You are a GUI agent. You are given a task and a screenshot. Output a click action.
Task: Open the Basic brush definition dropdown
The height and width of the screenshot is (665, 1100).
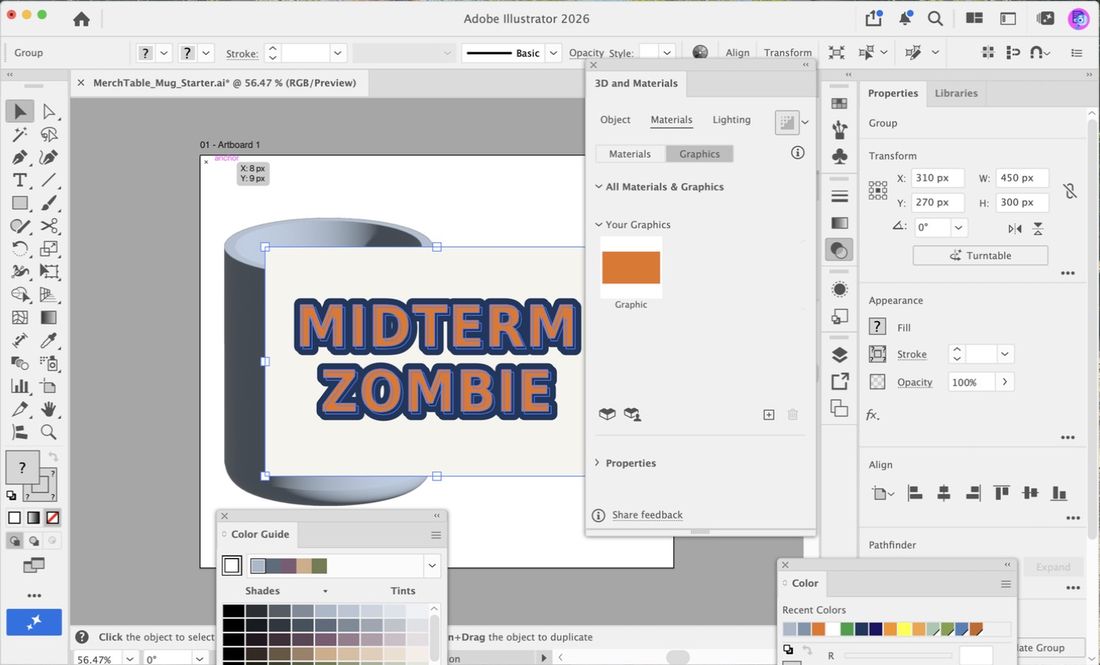pos(554,53)
